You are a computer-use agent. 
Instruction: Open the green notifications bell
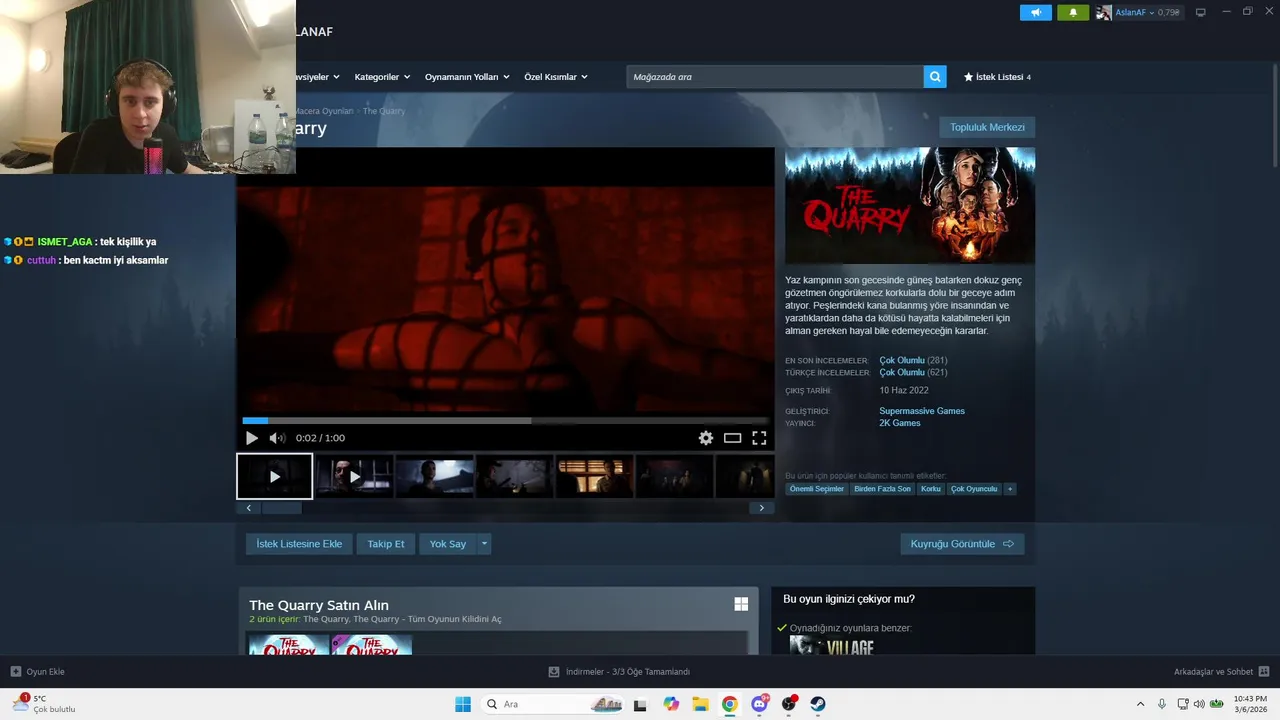point(1073,13)
